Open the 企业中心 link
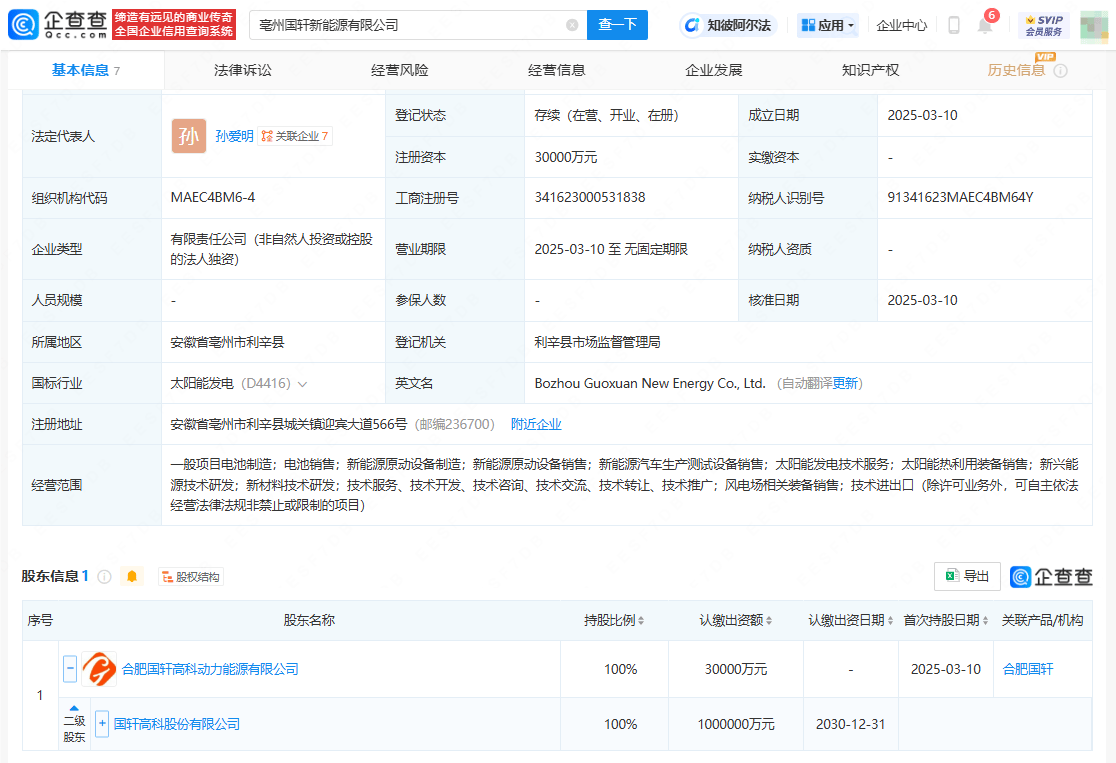Image resolution: width=1116 pixels, height=763 pixels. pyautogui.click(x=902, y=26)
